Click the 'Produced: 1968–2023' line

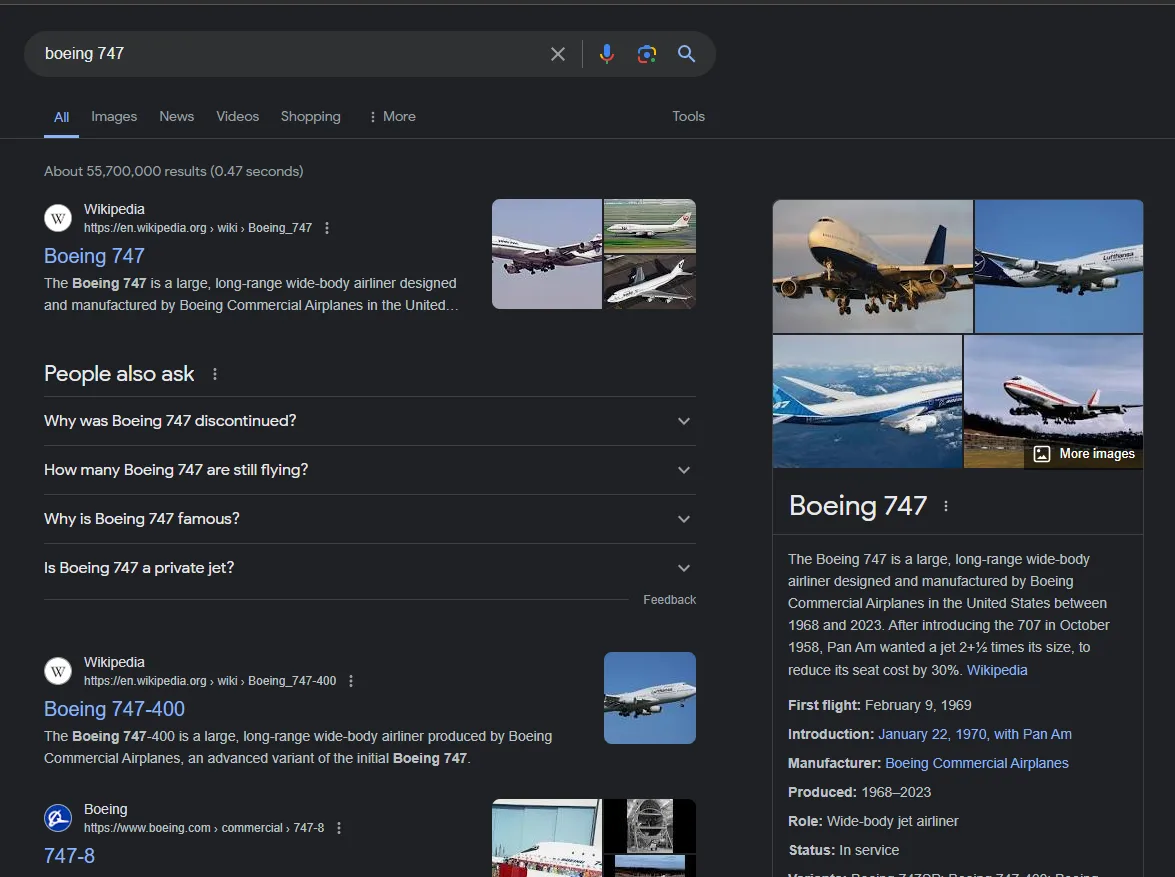[x=860, y=792]
